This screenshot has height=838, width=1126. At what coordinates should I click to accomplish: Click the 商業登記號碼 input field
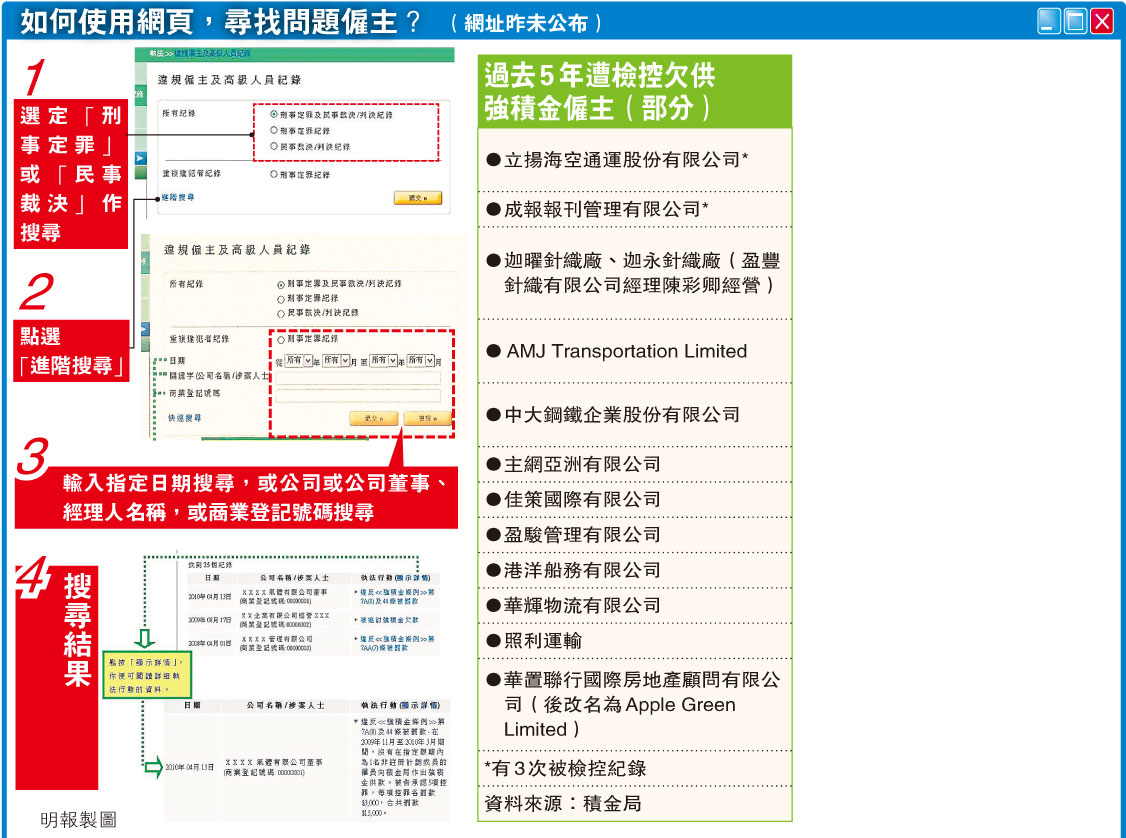click(358, 394)
